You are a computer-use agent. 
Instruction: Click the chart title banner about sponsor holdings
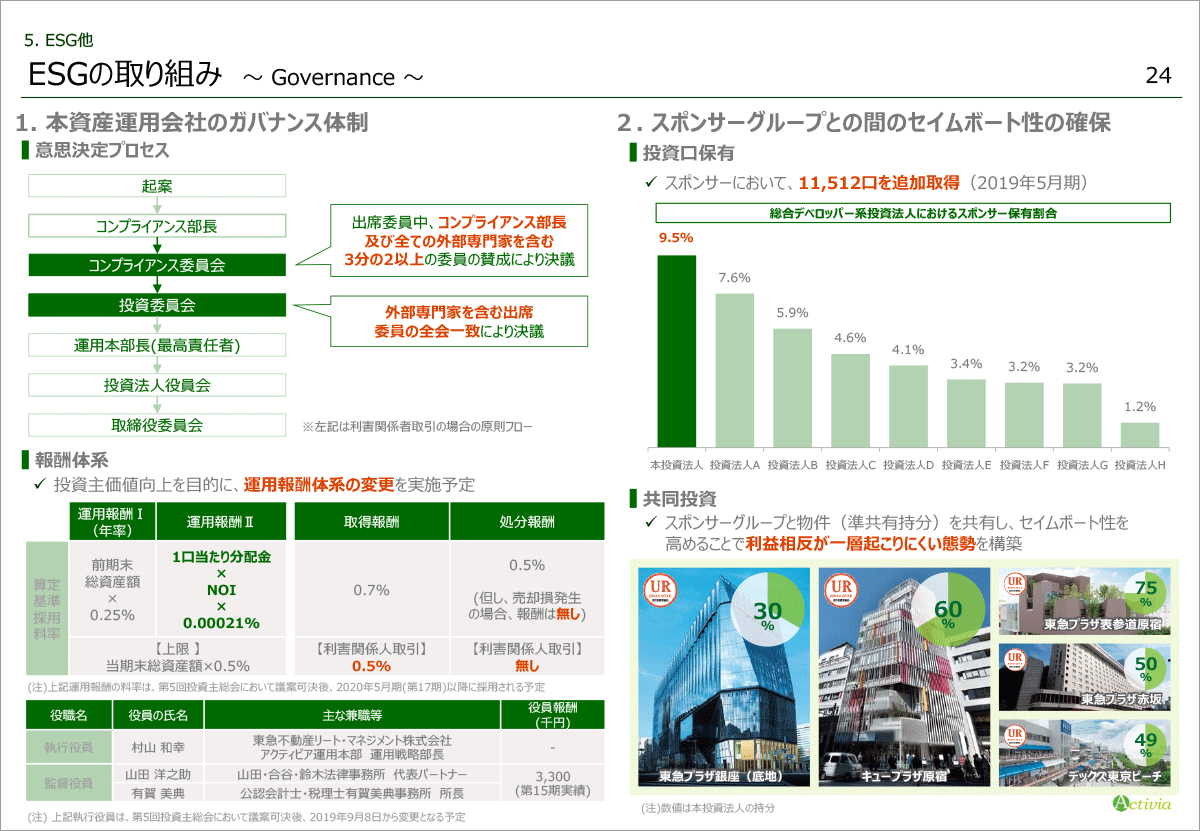point(912,213)
